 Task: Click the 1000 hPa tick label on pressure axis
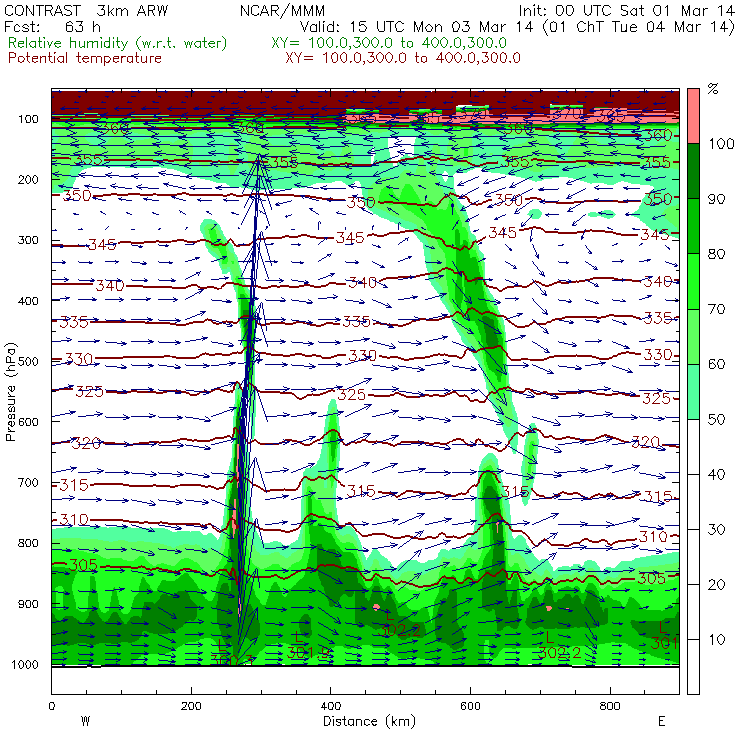[x=25, y=664]
